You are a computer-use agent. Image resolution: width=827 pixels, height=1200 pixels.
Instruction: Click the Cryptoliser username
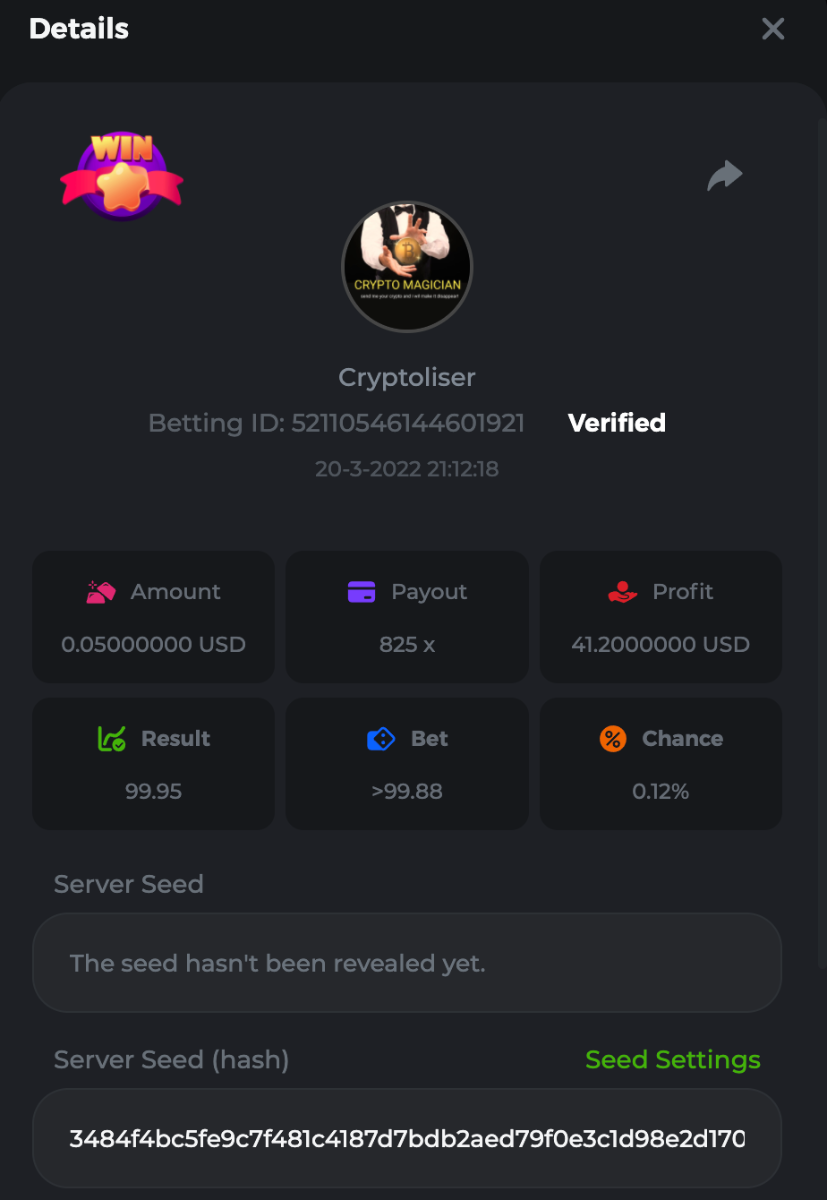click(x=407, y=377)
